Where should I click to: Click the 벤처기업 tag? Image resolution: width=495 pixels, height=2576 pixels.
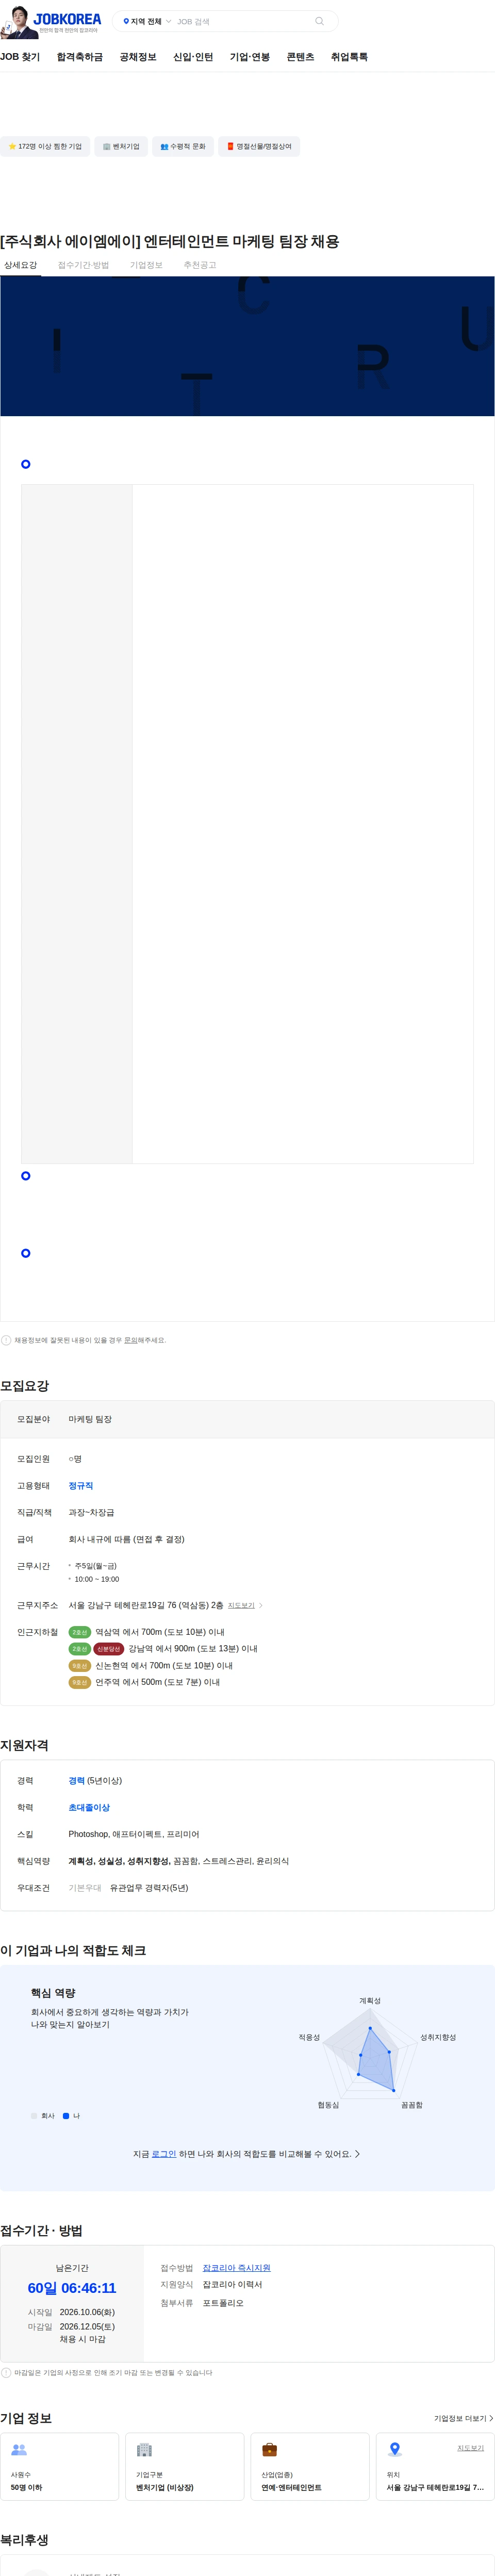tap(121, 146)
